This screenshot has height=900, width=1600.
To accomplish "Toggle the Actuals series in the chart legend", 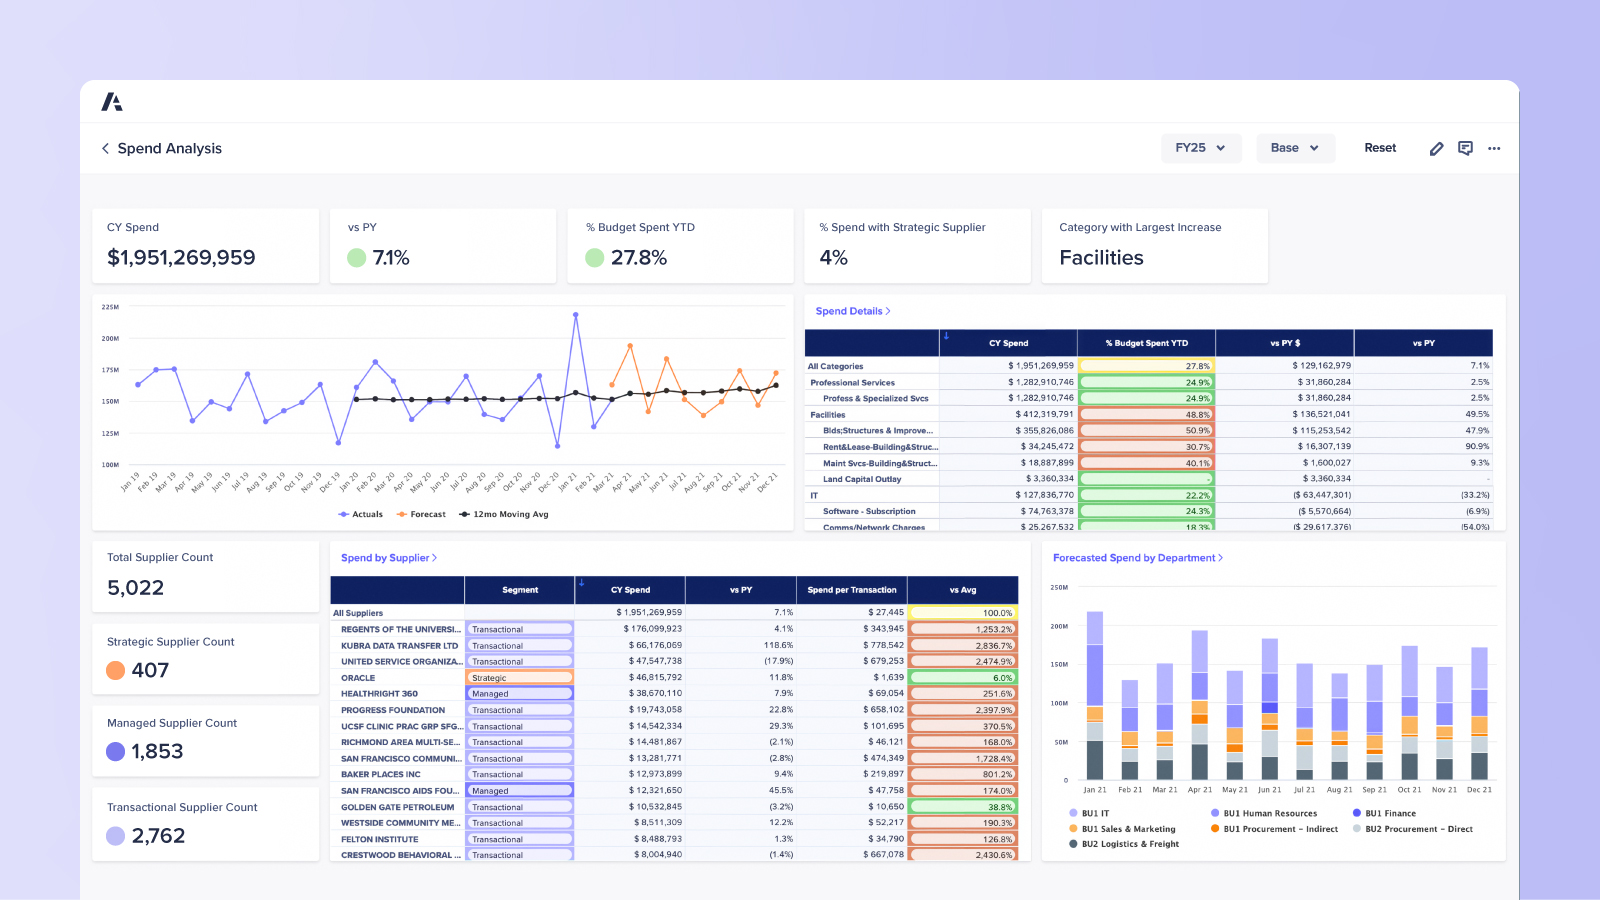I will (360, 514).
